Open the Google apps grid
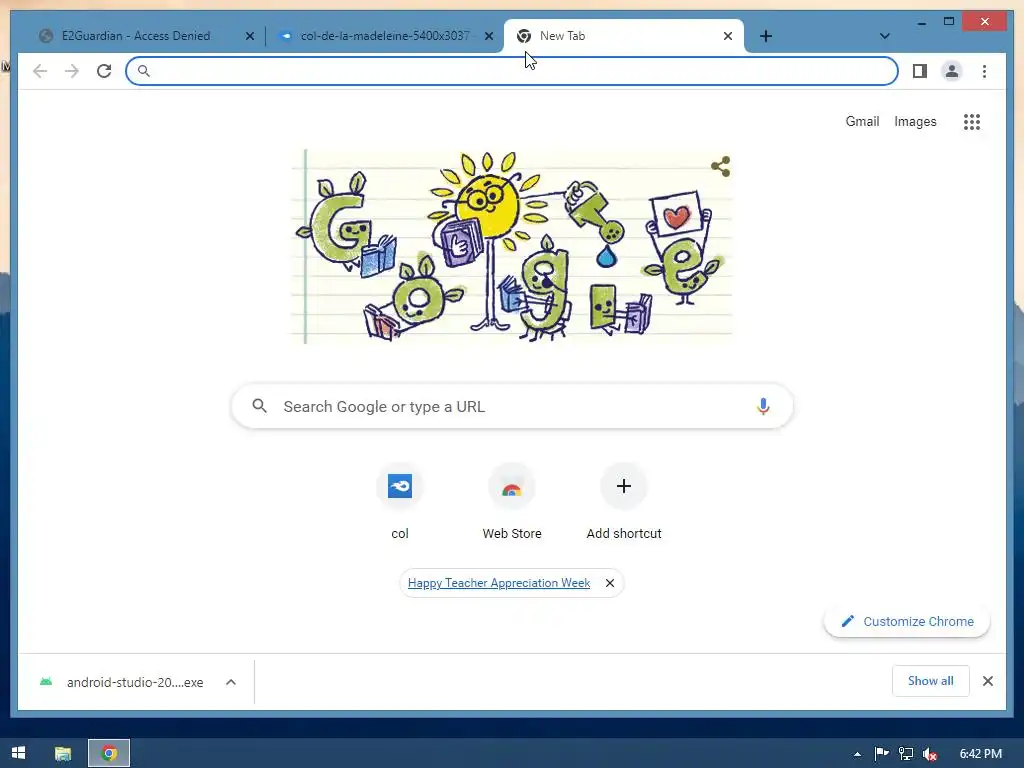1024x768 pixels. pyautogui.click(x=972, y=121)
